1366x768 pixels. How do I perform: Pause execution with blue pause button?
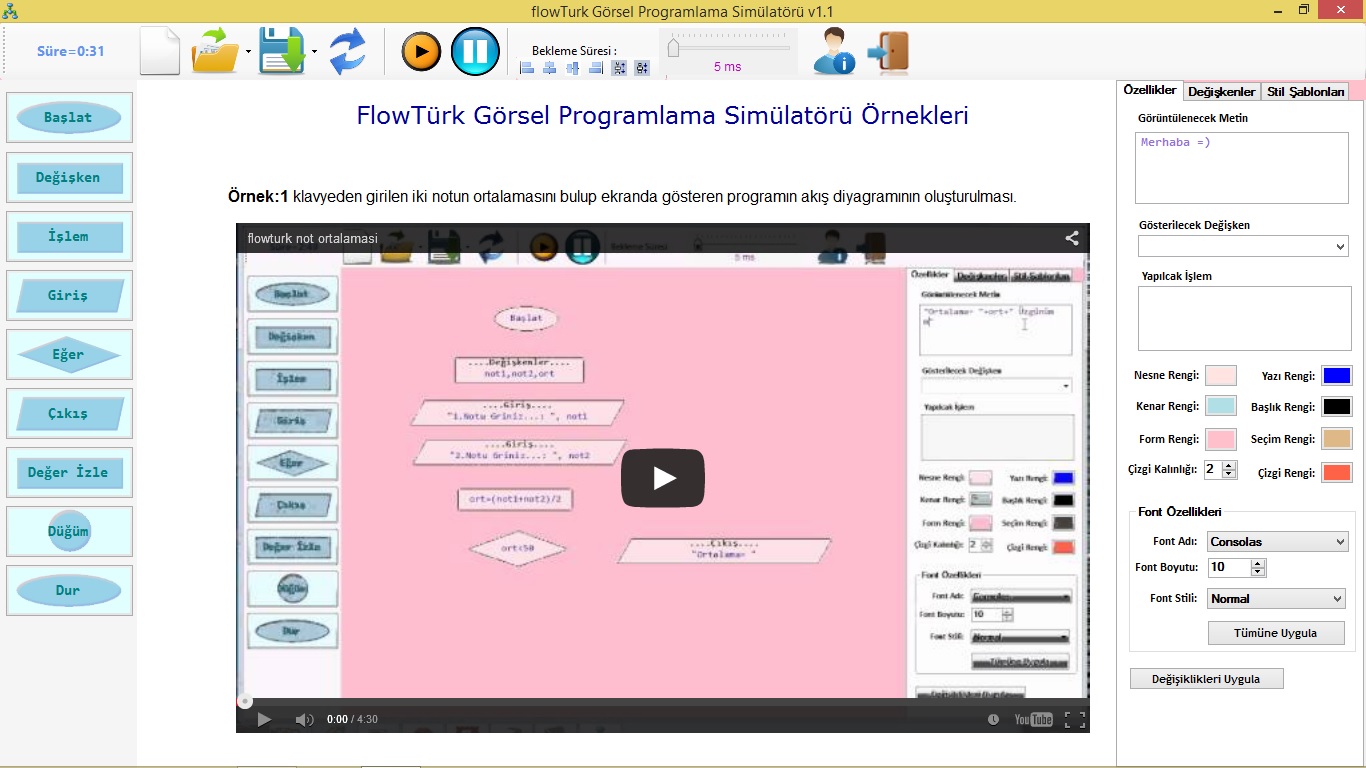[475, 51]
